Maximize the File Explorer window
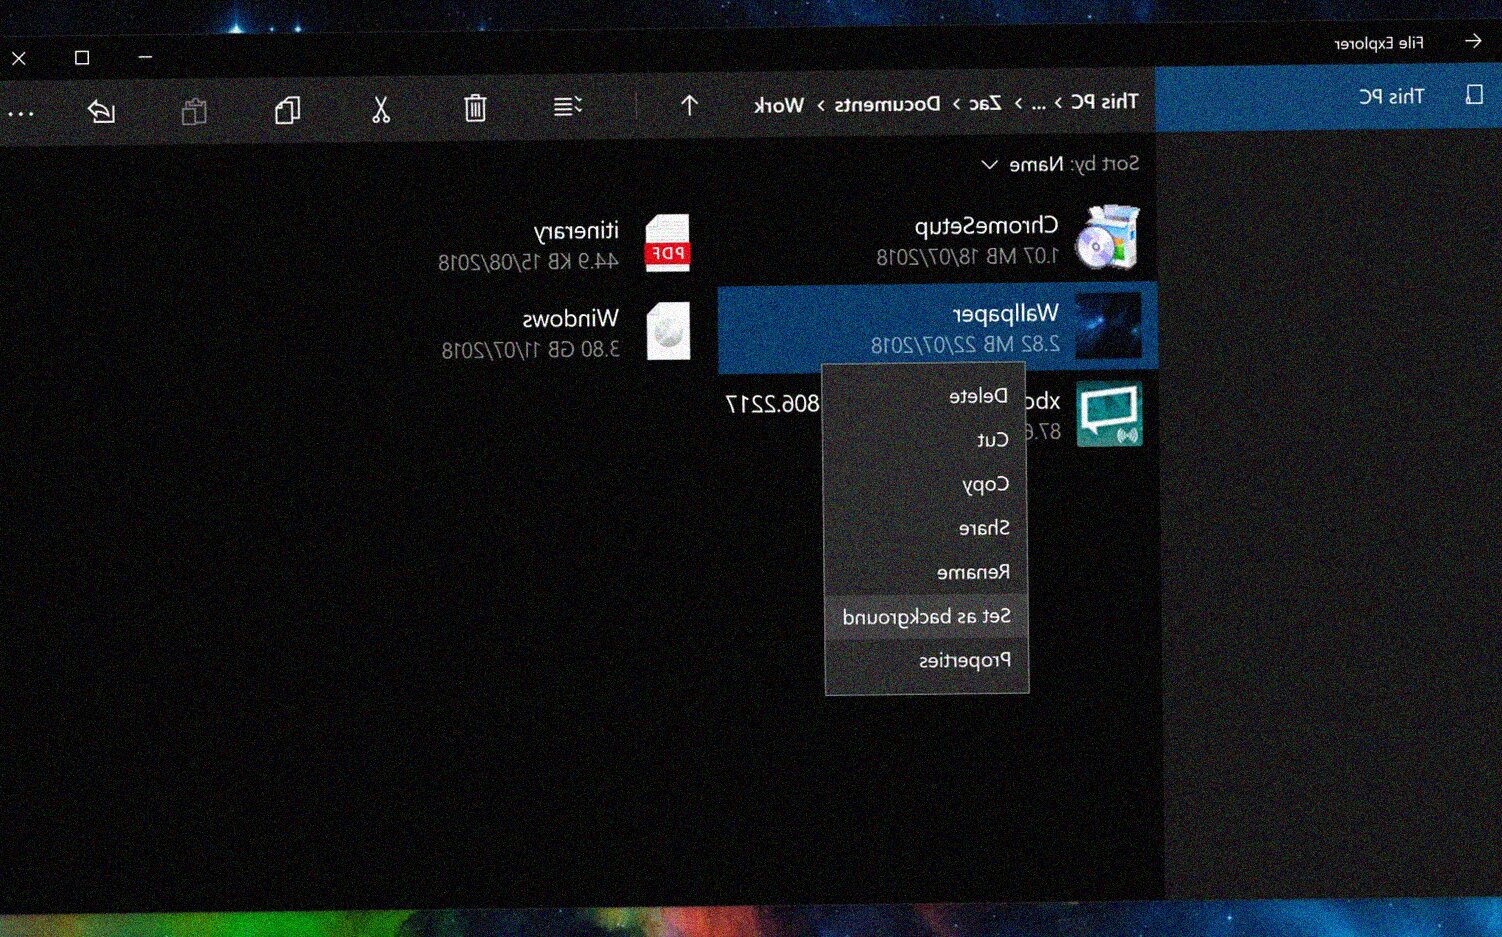1502x937 pixels. (x=82, y=58)
